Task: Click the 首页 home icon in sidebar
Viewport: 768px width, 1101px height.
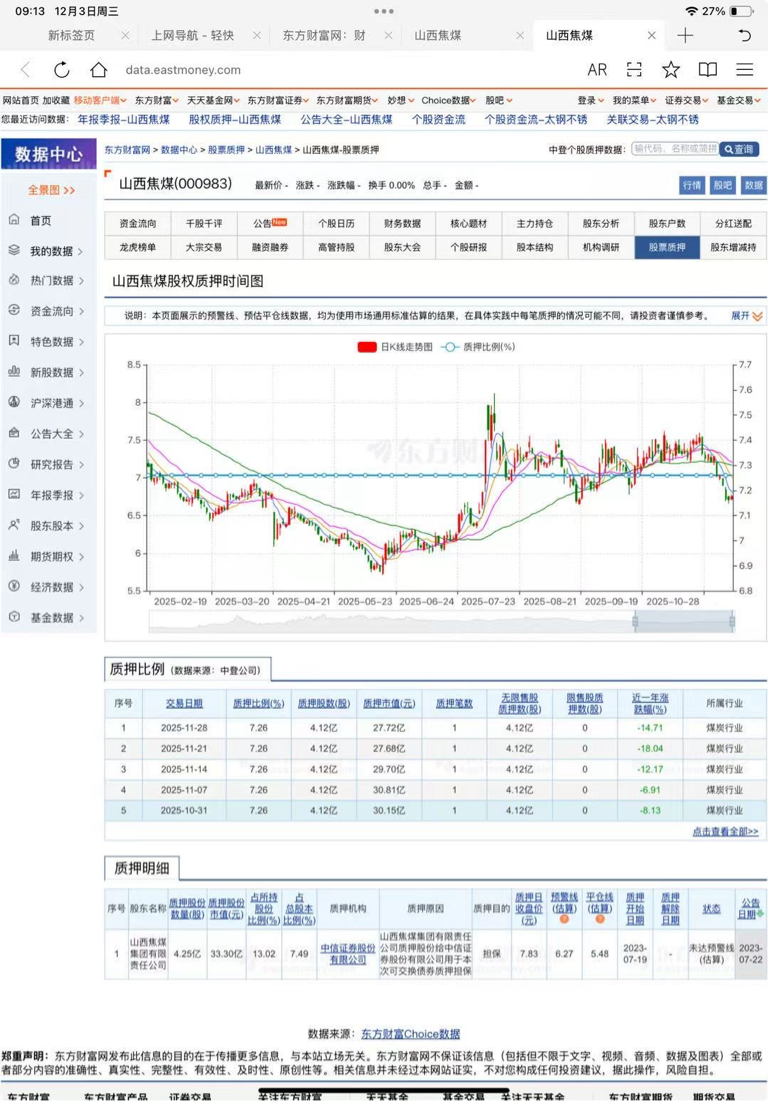Action: (14, 220)
